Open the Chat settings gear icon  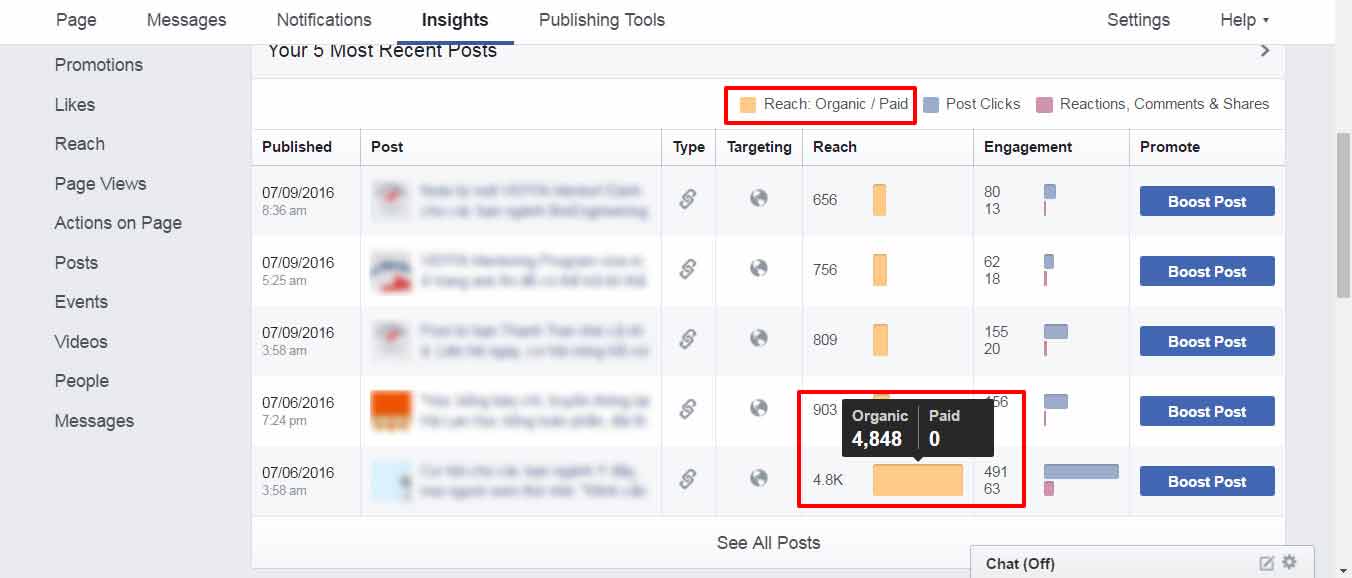(x=1289, y=562)
